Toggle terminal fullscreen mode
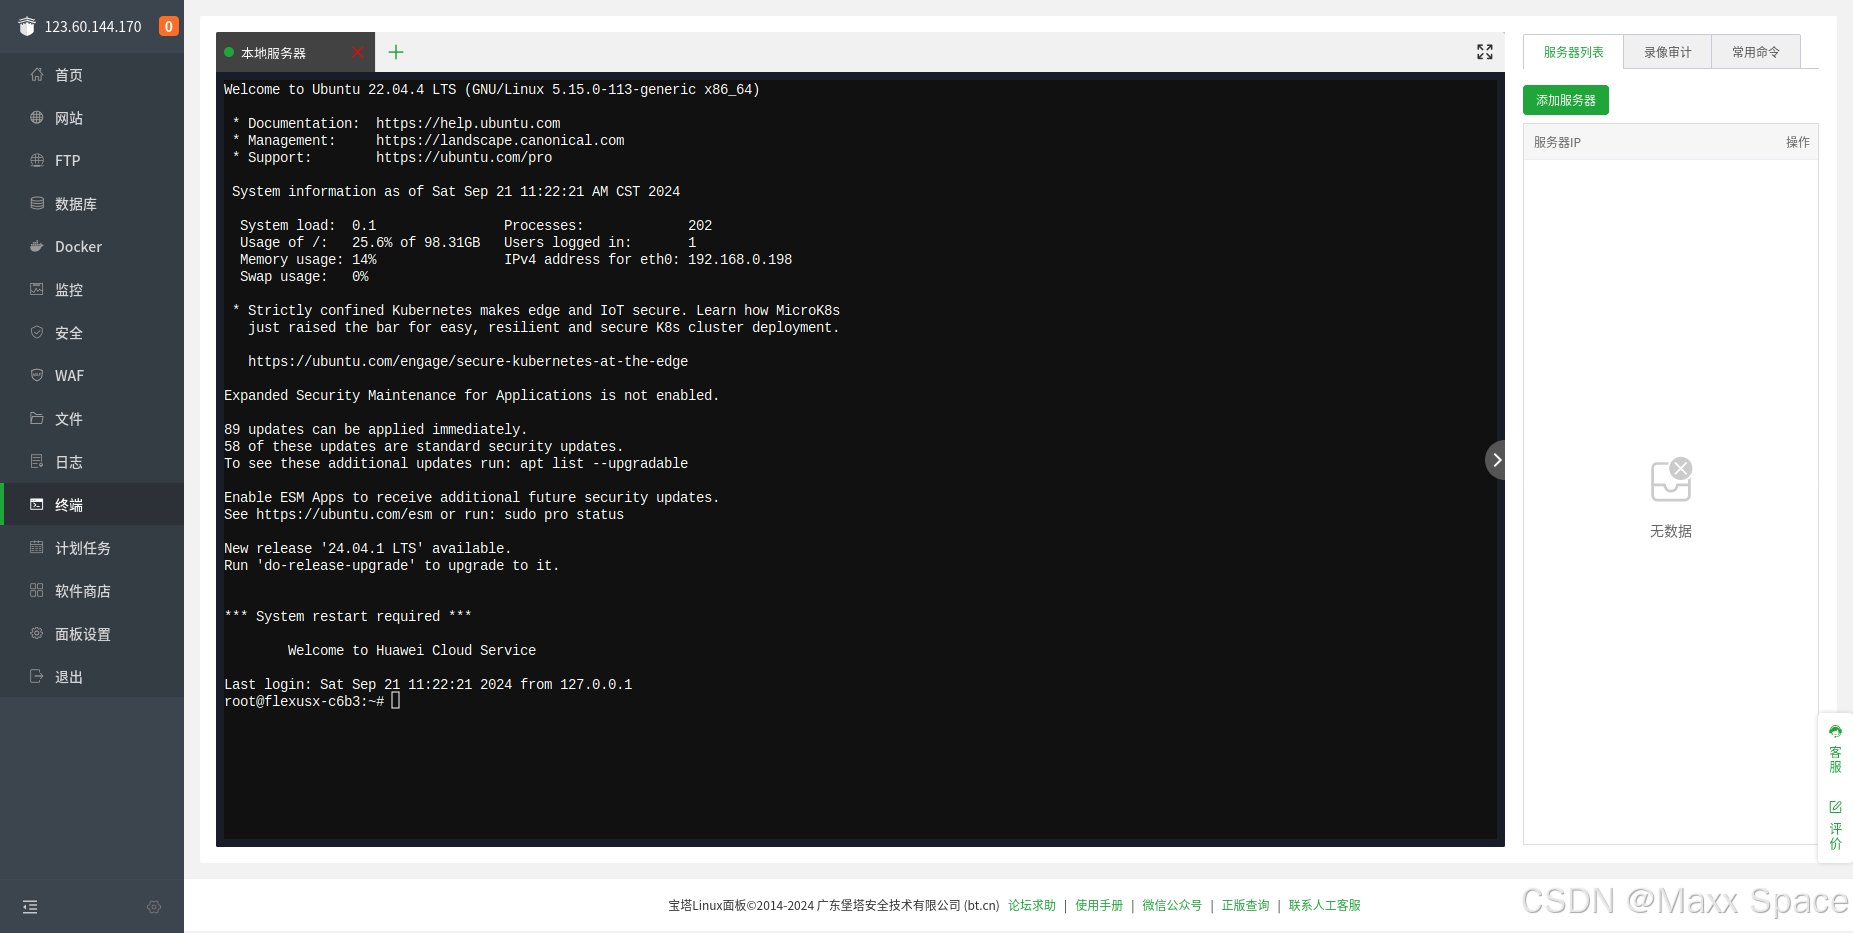1853x933 pixels. tap(1485, 52)
